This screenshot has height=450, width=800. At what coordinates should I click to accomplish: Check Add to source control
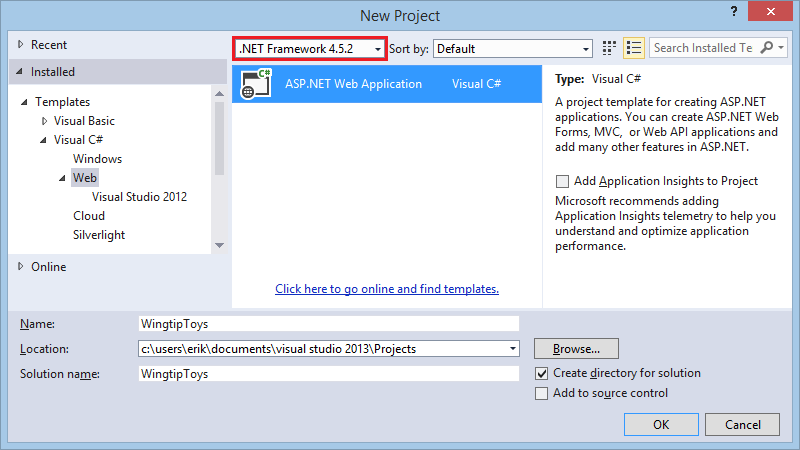click(541, 393)
